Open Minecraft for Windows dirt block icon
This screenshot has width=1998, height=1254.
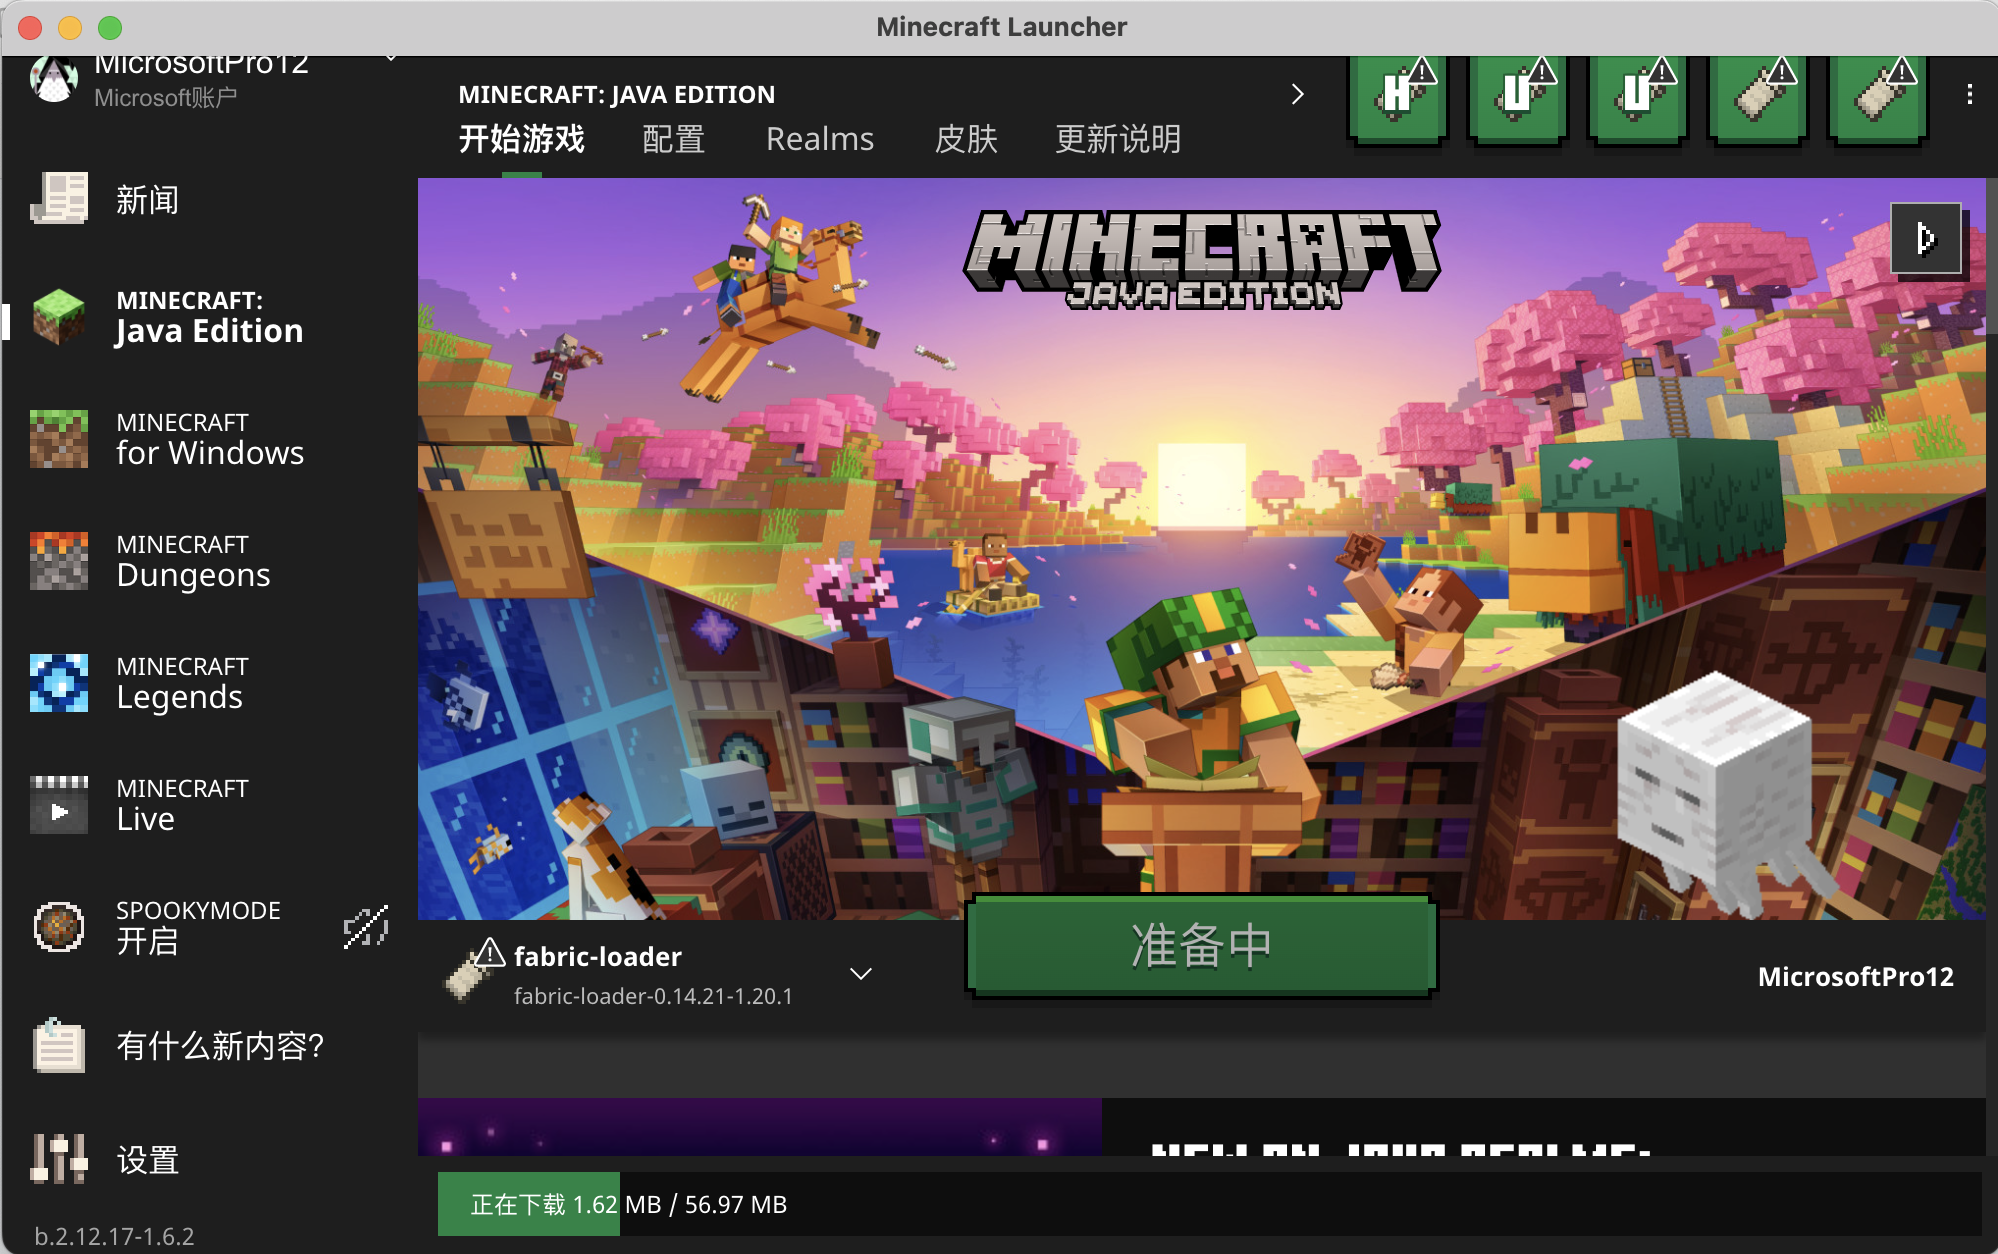tap(59, 438)
